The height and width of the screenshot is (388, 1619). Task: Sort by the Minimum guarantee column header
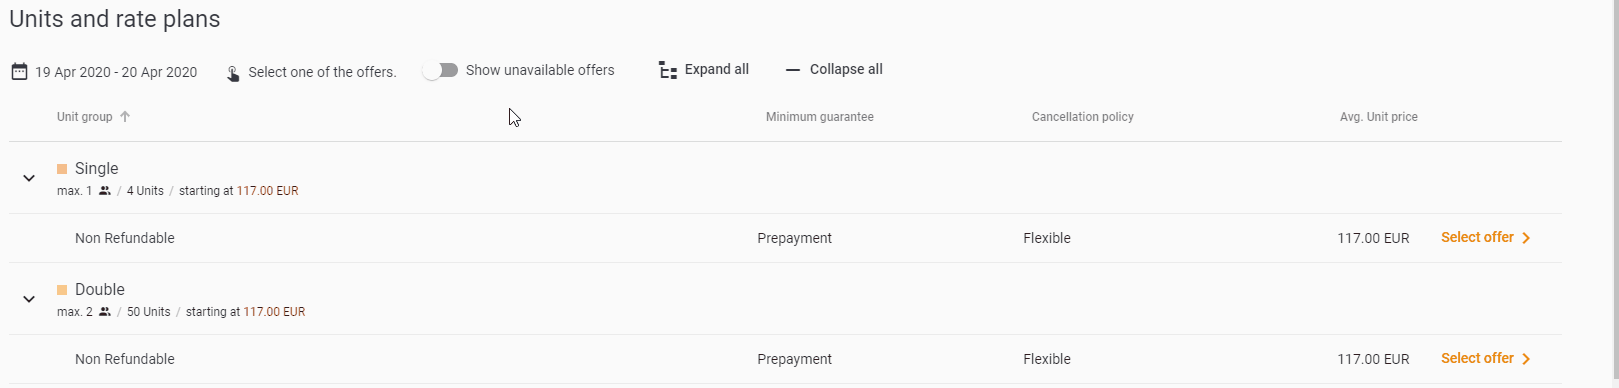point(819,117)
